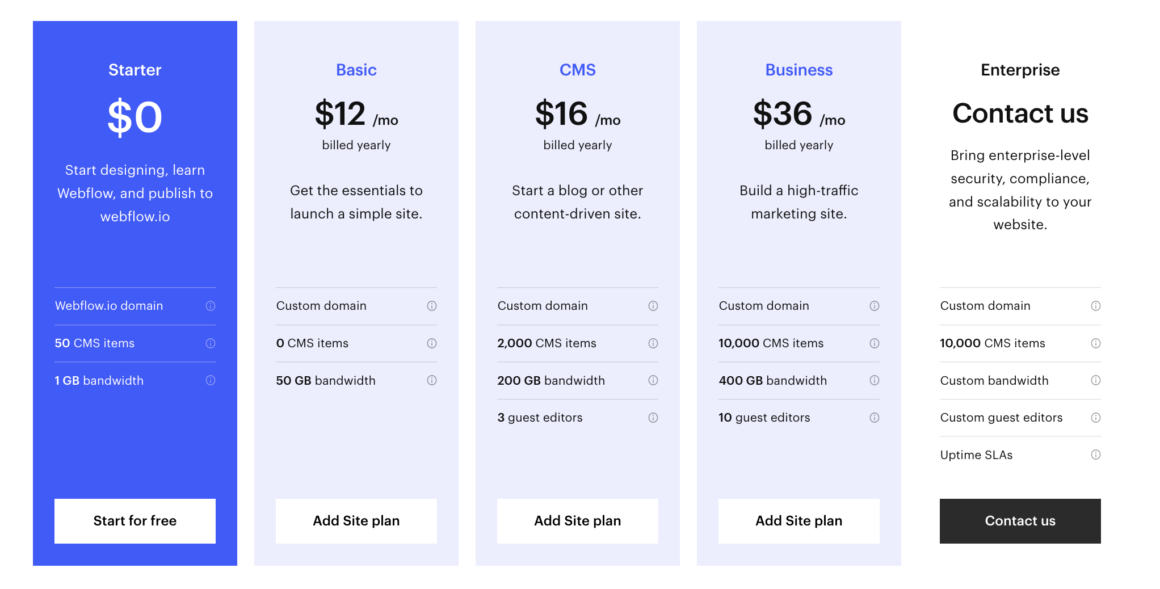This screenshot has width=1160, height=589.
Task: Click info icon beside Custom guest editors
Action: (x=1095, y=417)
